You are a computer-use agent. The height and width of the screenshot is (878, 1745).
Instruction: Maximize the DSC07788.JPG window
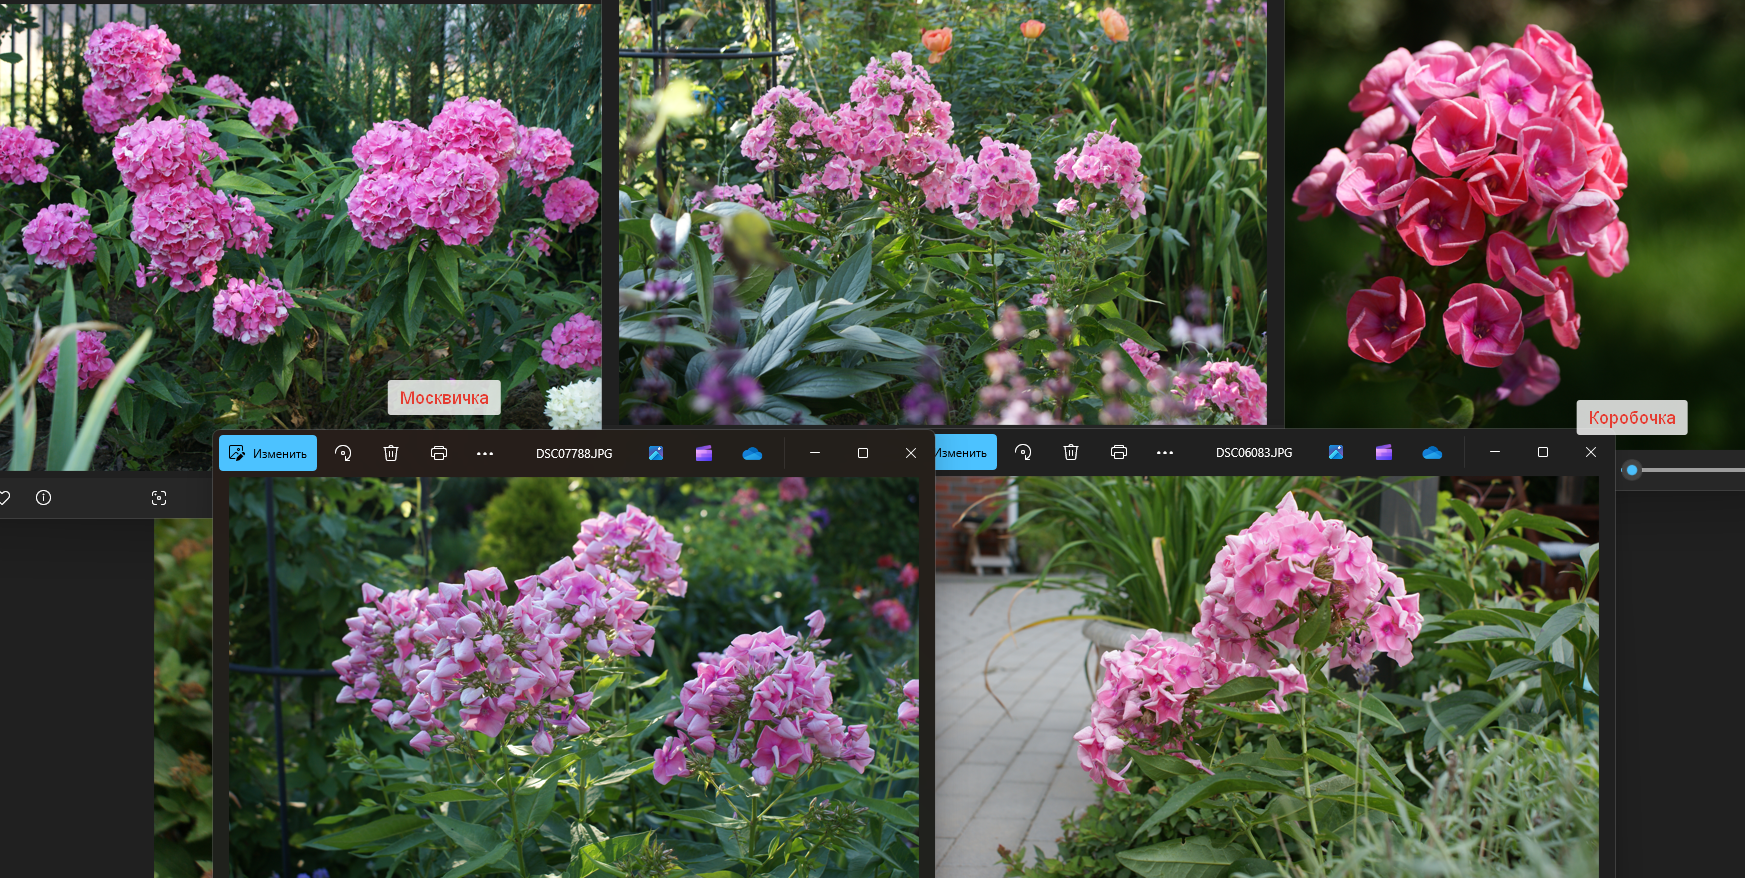tap(863, 453)
